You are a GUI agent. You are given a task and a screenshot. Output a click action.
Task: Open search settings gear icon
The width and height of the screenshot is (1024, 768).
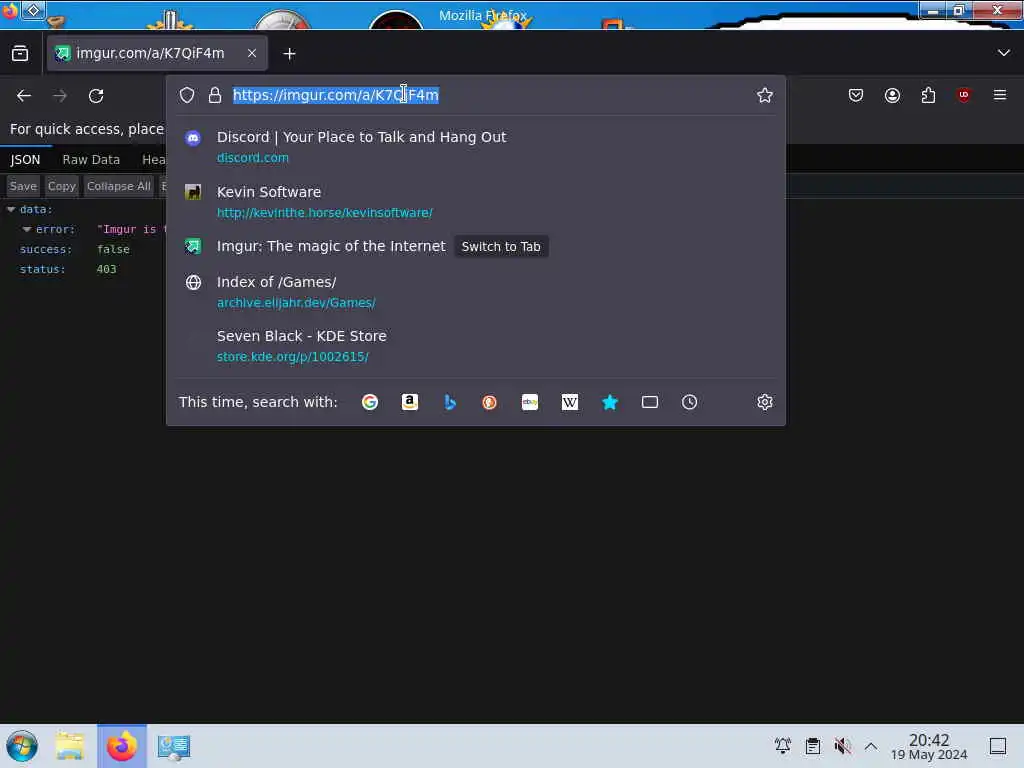pyautogui.click(x=765, y=402)
